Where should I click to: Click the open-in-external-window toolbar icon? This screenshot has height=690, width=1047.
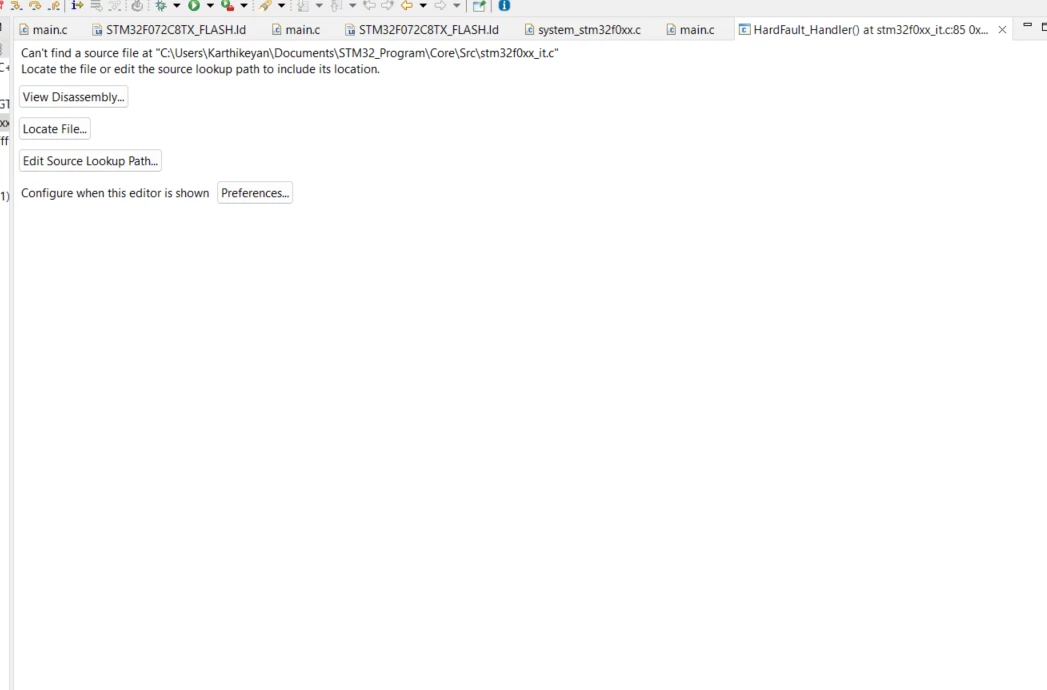pos(479,5)
